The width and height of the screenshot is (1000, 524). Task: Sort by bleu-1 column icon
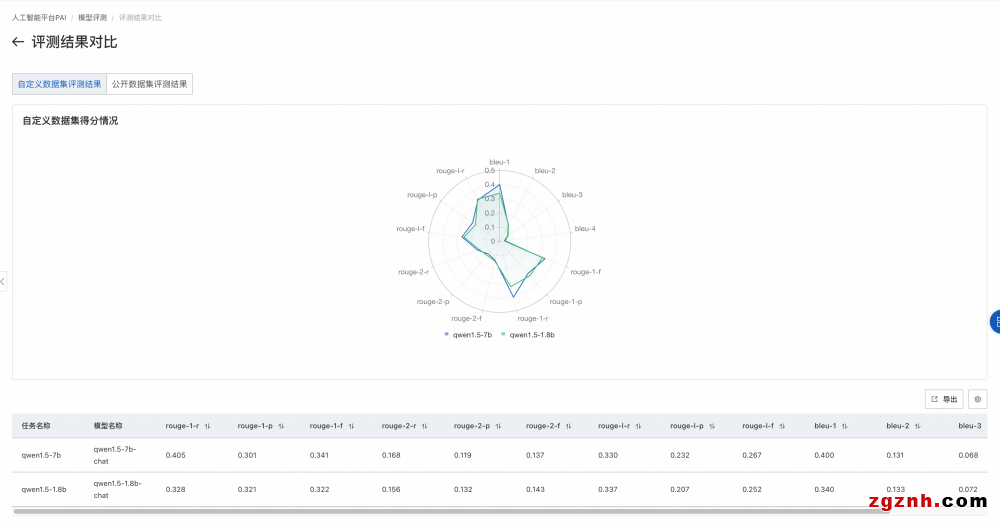pos(845,426)
